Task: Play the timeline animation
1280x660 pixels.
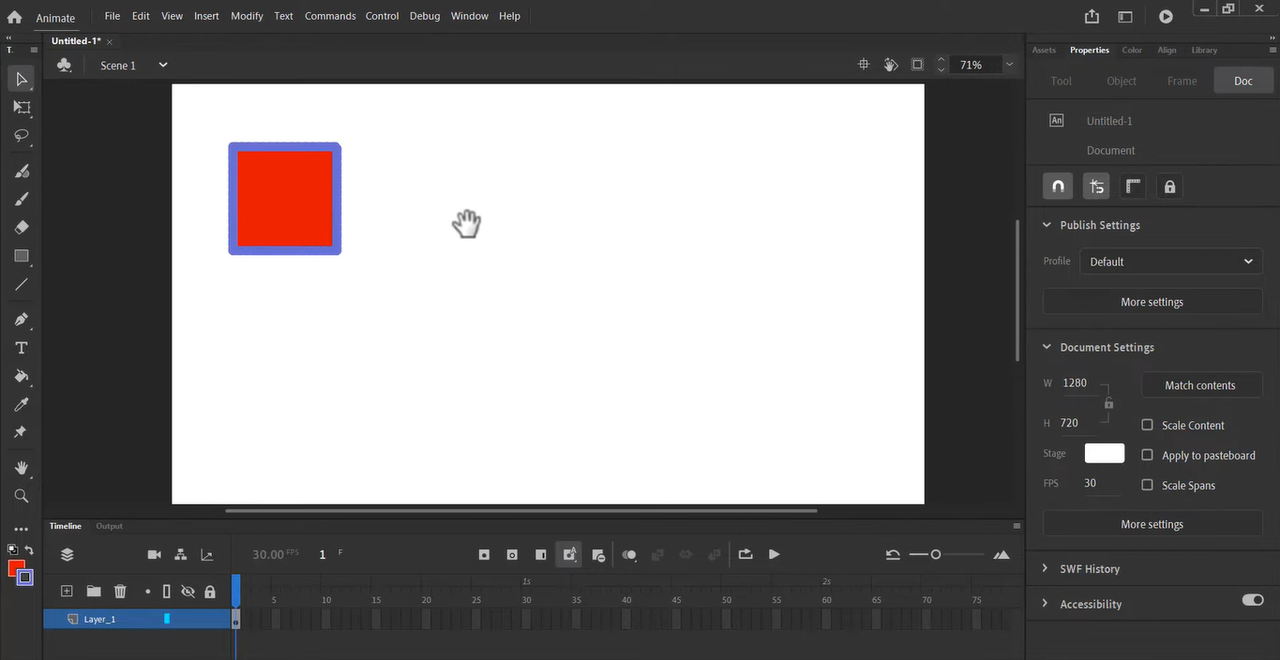Action: (x=774, y=555)
